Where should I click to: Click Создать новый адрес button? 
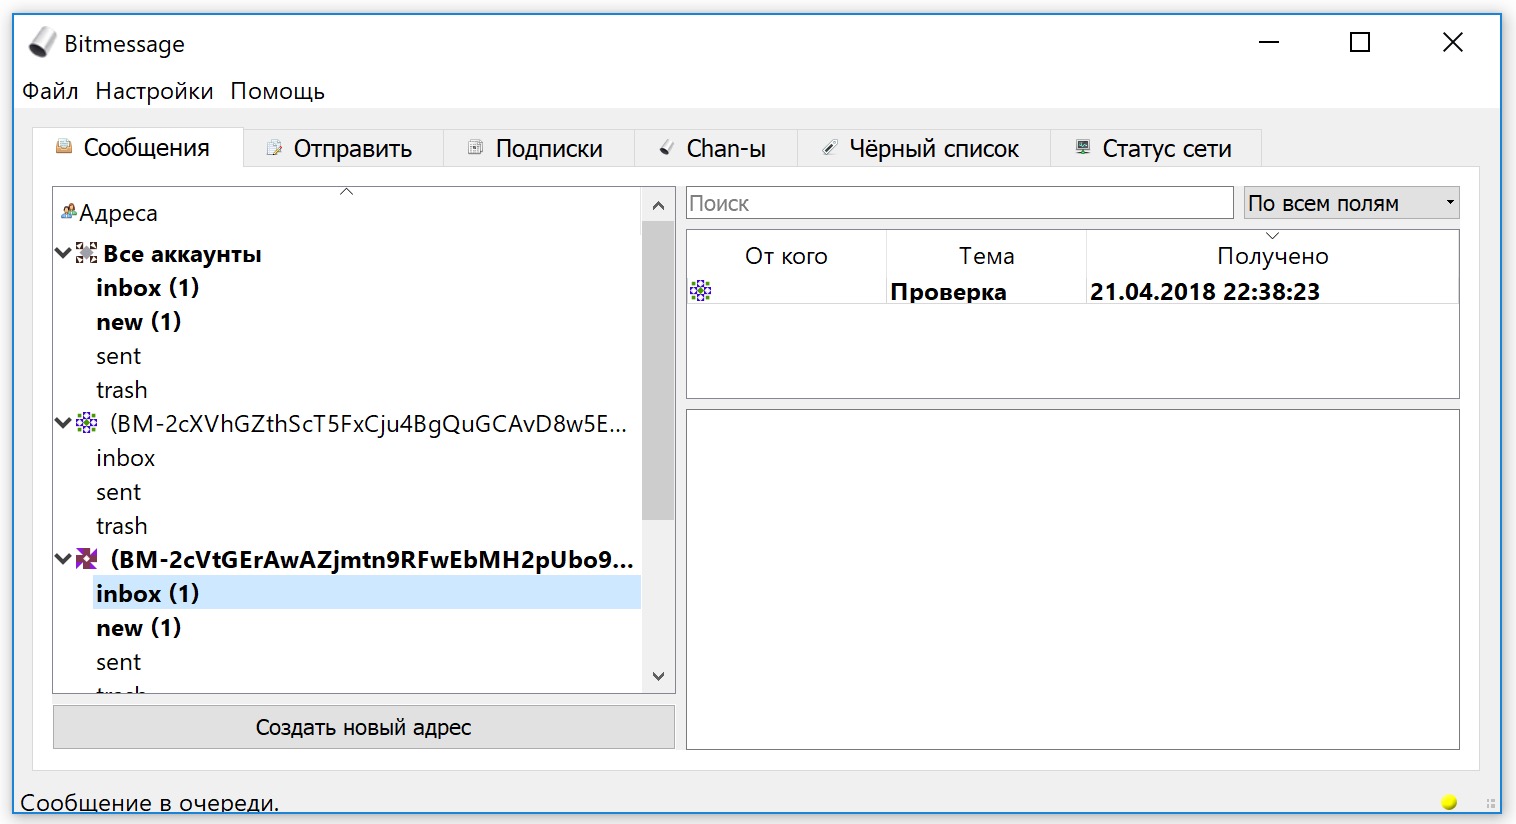pos(363,727)
